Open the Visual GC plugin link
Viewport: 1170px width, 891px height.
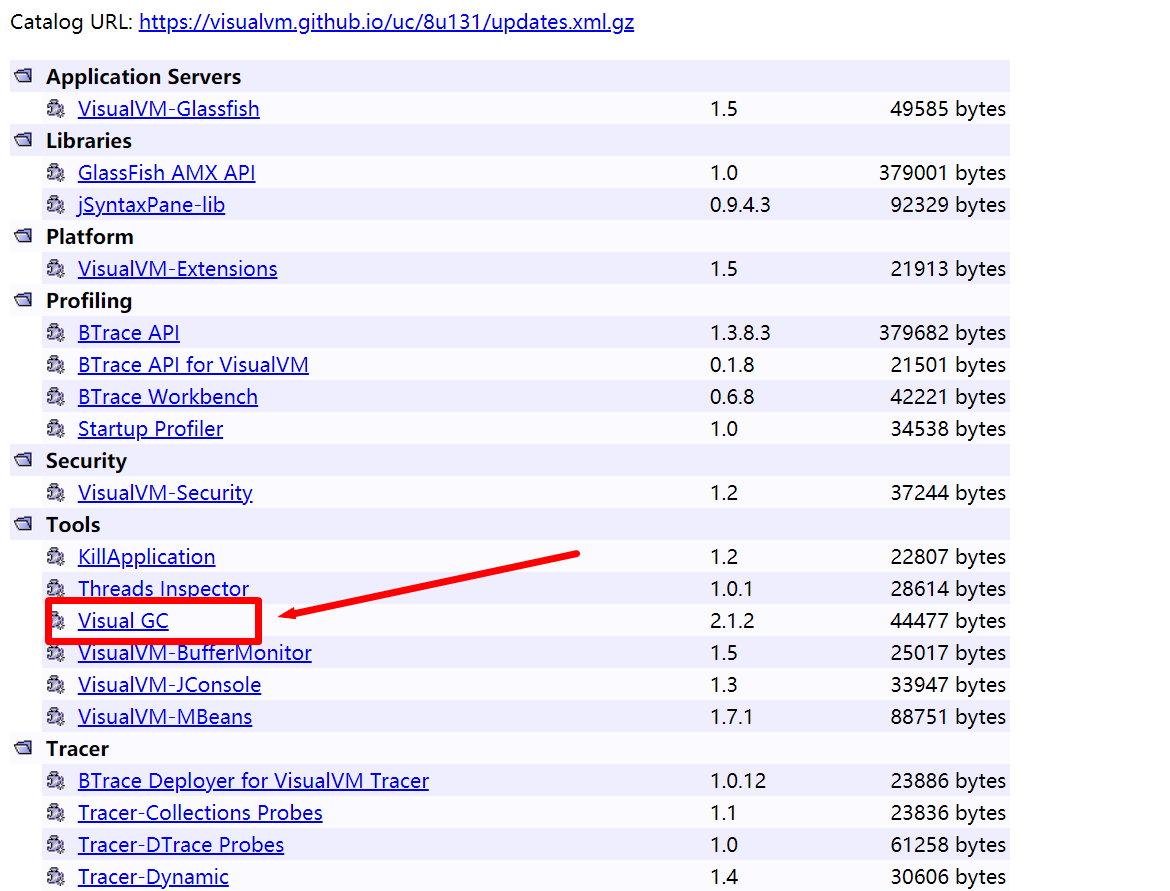[x=123, y=621]
